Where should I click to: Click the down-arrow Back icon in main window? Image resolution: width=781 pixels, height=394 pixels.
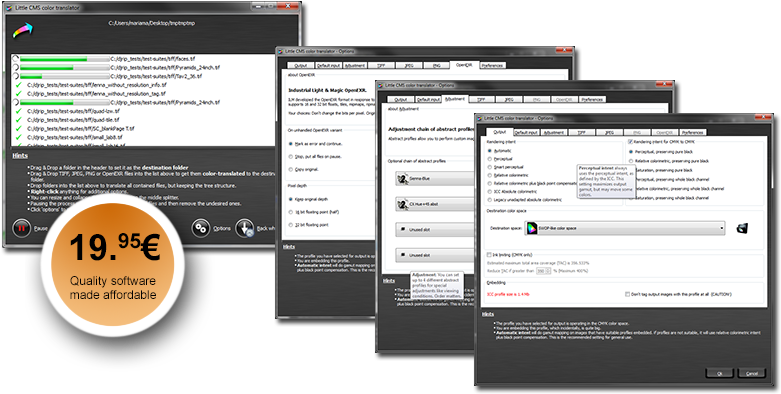[245, 228]
